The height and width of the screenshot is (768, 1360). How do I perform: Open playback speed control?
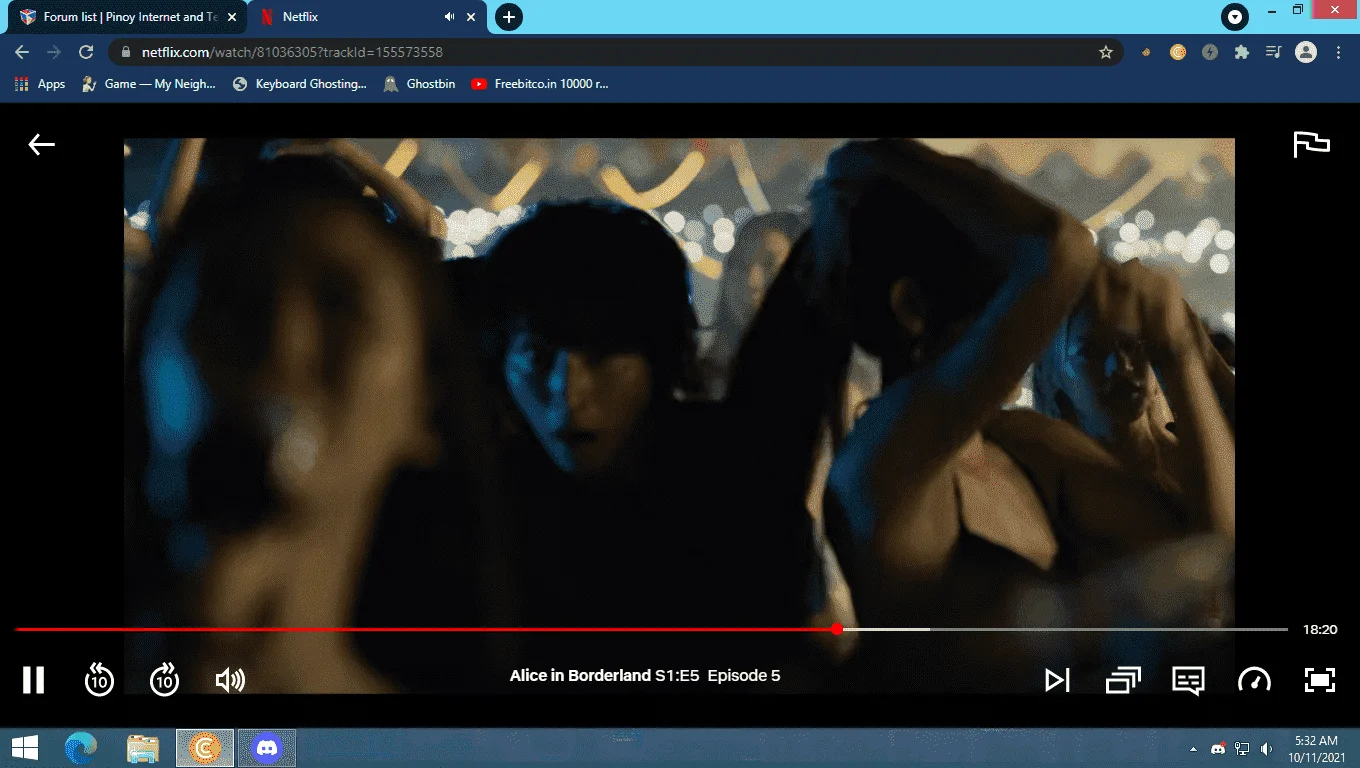click(x=1254, y=680)
